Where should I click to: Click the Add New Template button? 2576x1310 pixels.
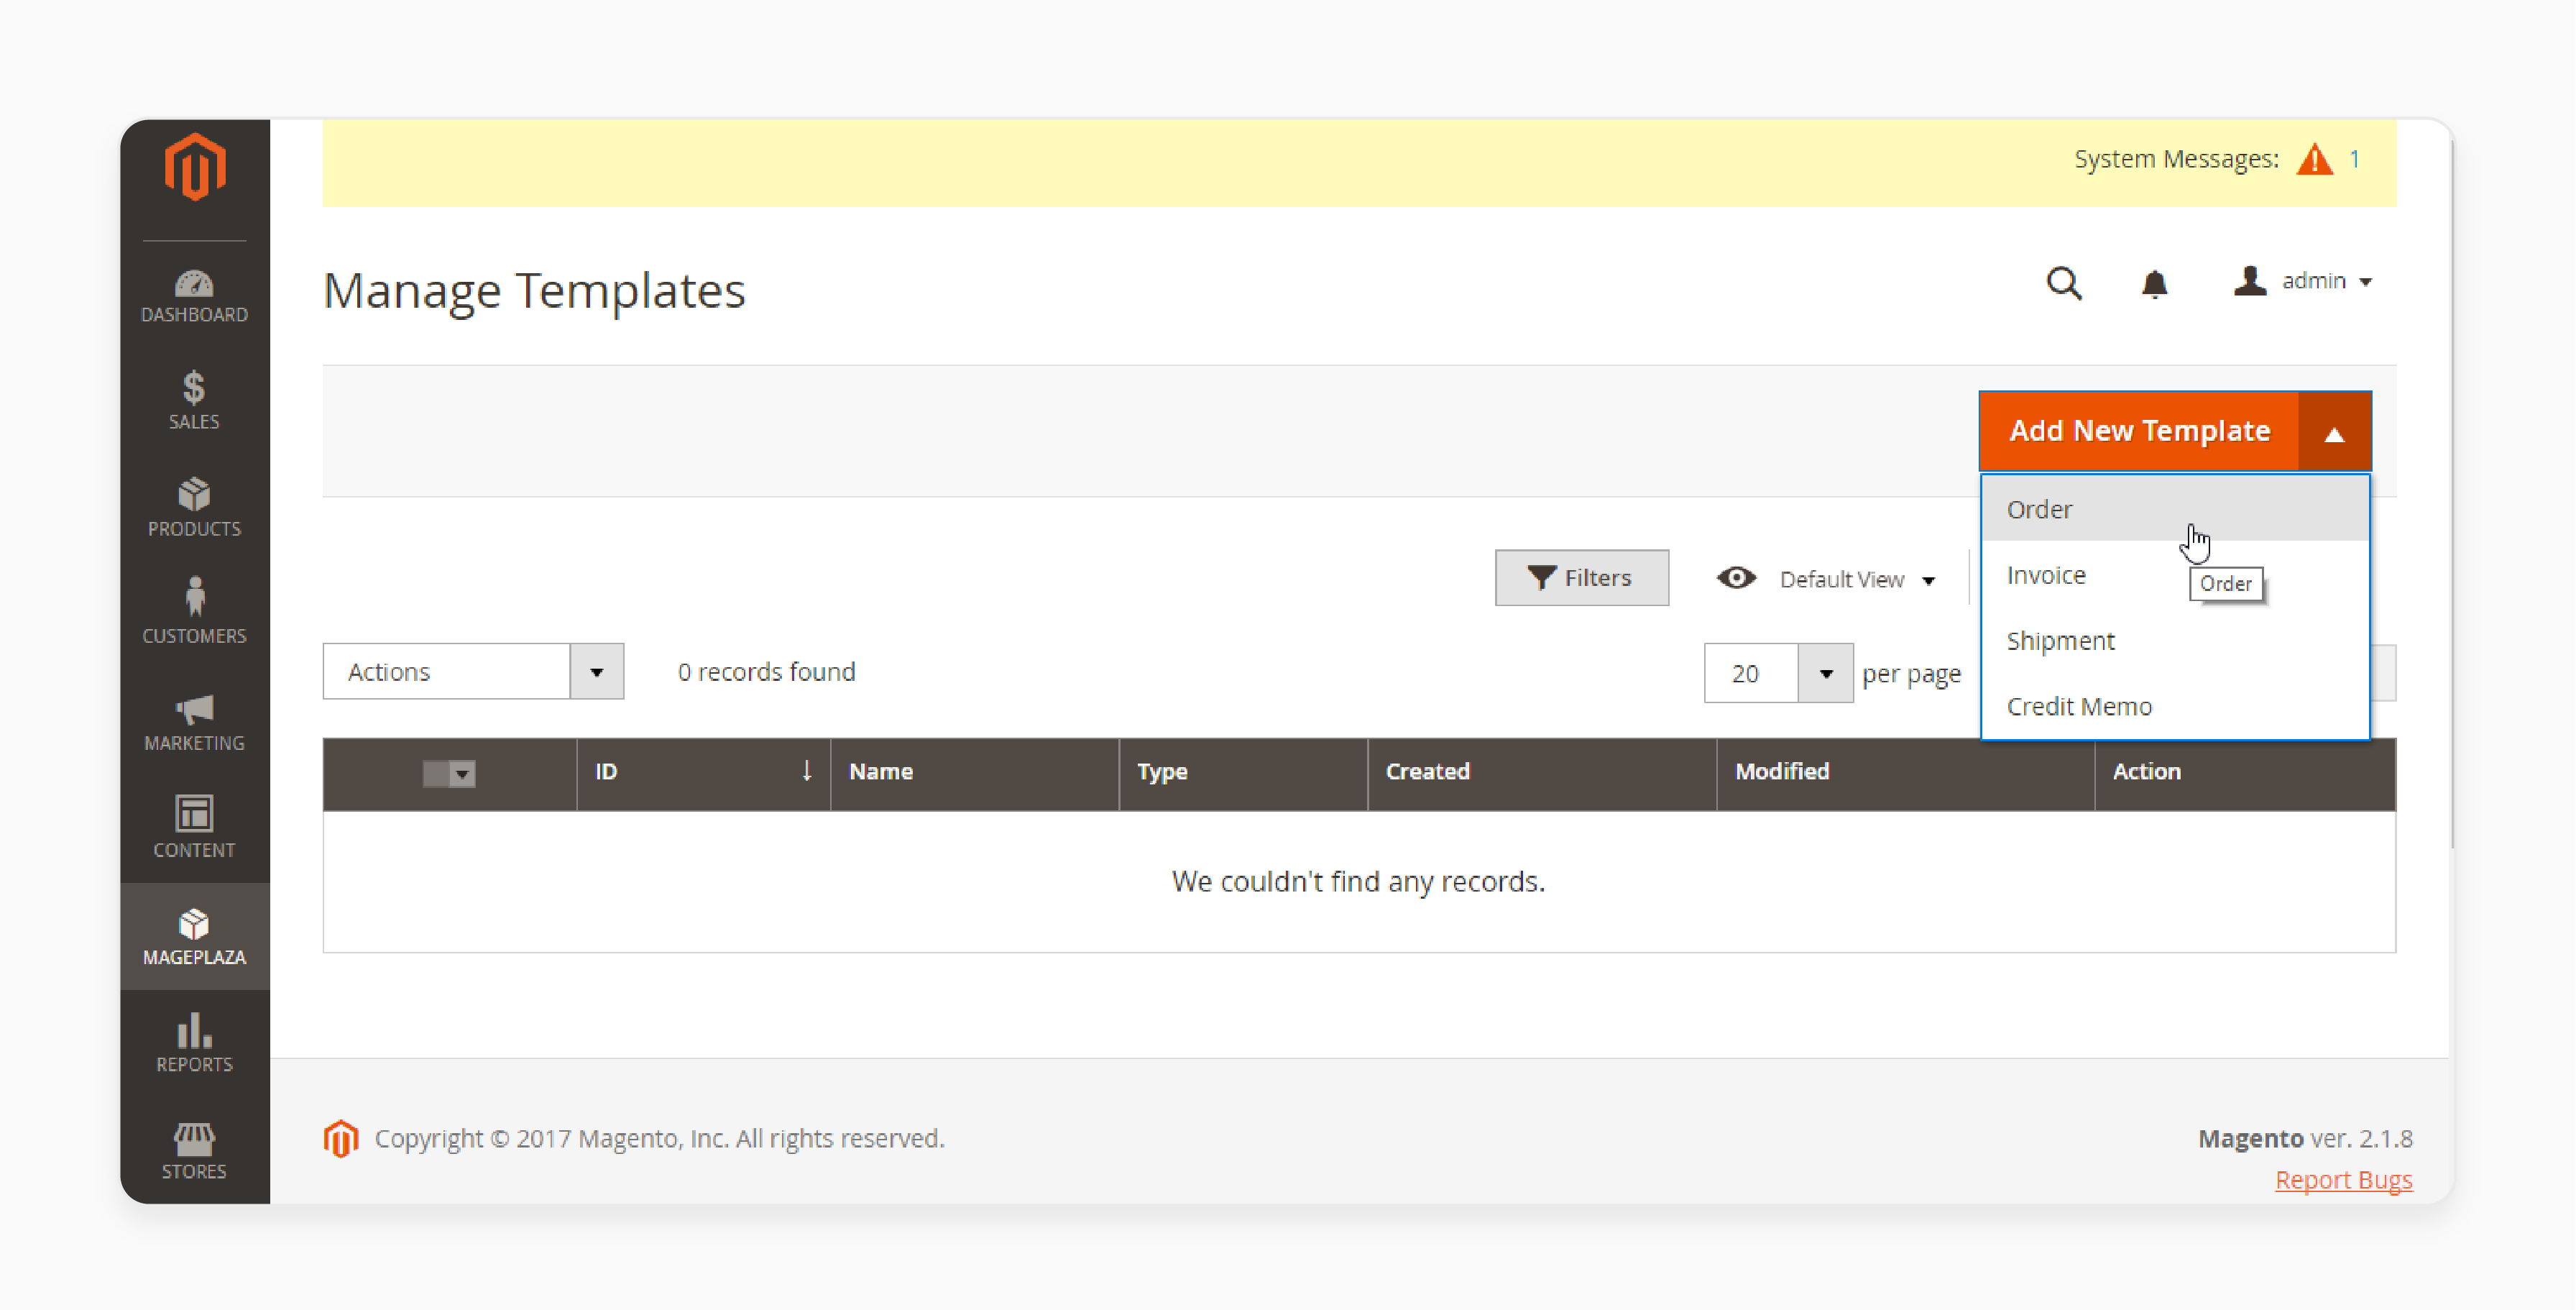click(2139, 431)
